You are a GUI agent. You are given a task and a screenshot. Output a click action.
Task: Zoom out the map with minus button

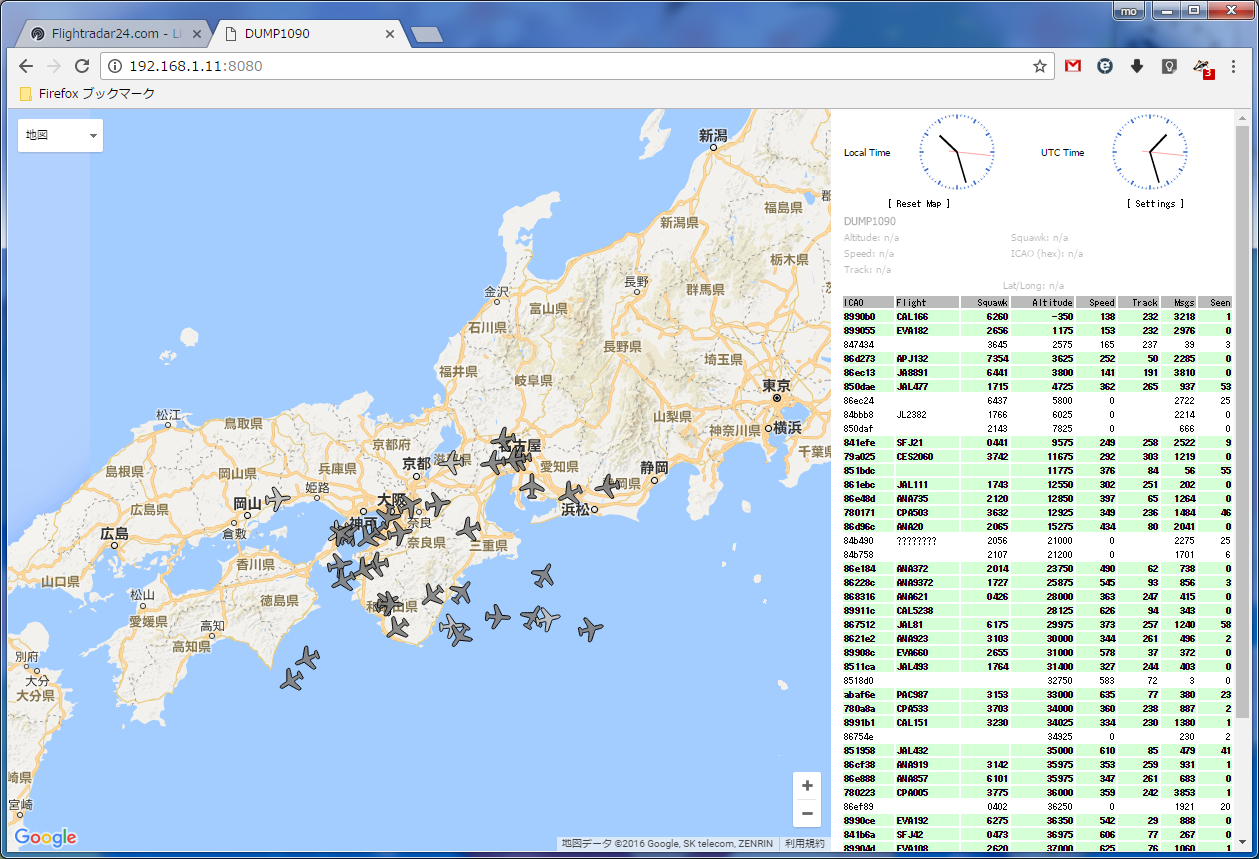[807, 813]
